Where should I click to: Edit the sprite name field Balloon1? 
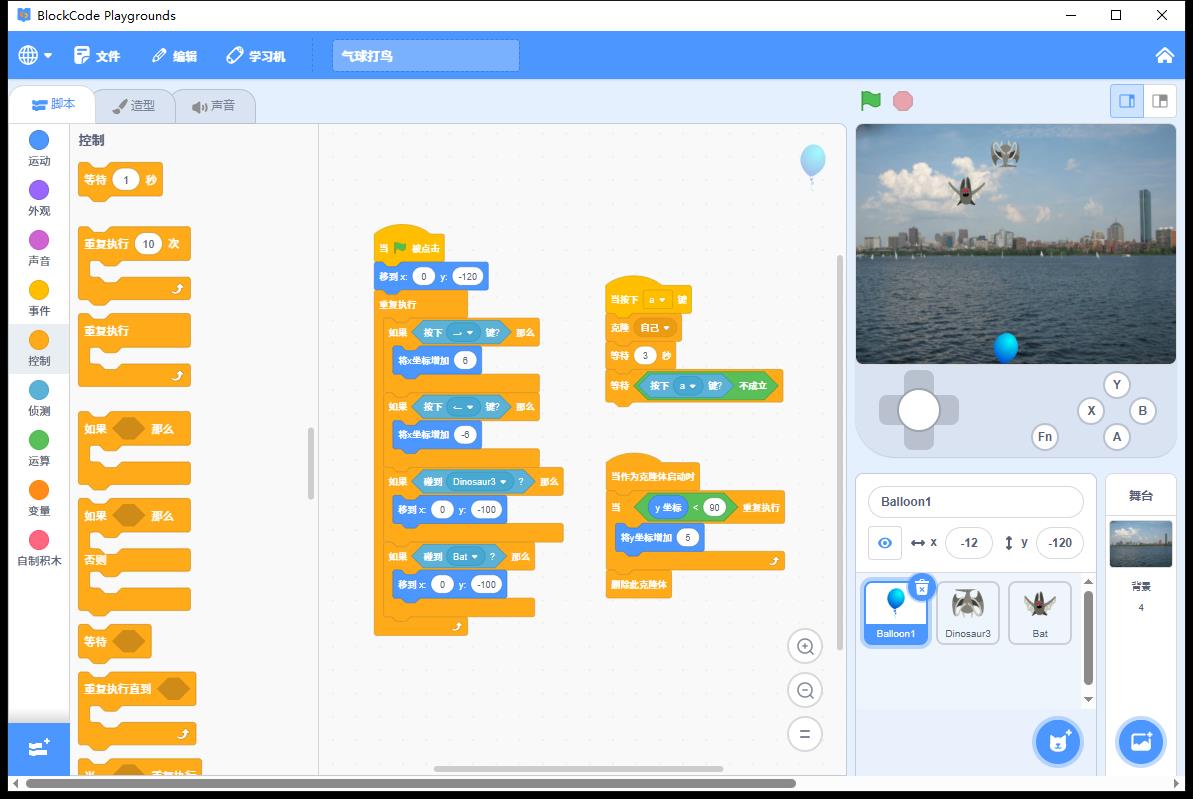click(x=975, y=501)
